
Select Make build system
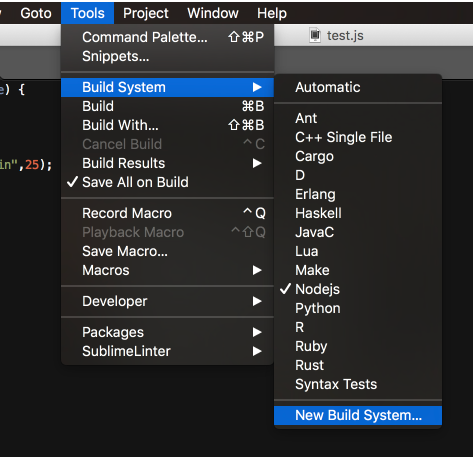click(x=358, y=270)
